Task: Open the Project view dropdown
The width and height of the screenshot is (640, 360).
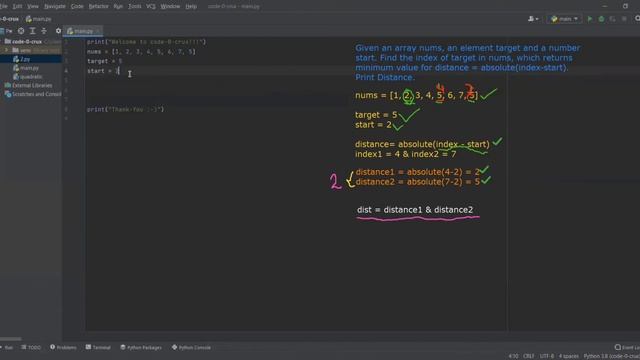Action: [6, 31]
